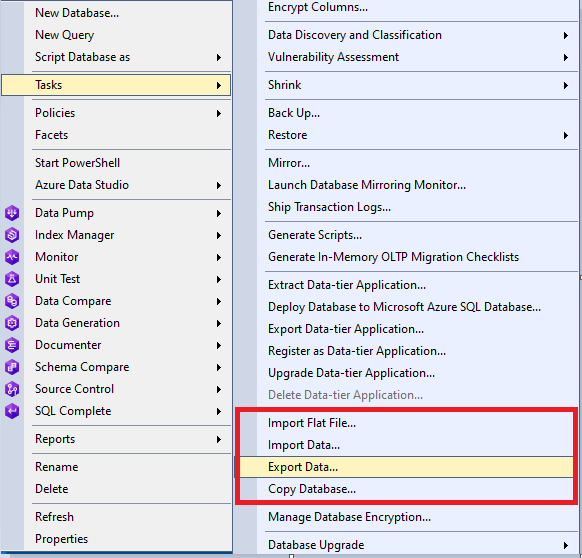Open the Unit Test entry

click(x=58, y=279)
